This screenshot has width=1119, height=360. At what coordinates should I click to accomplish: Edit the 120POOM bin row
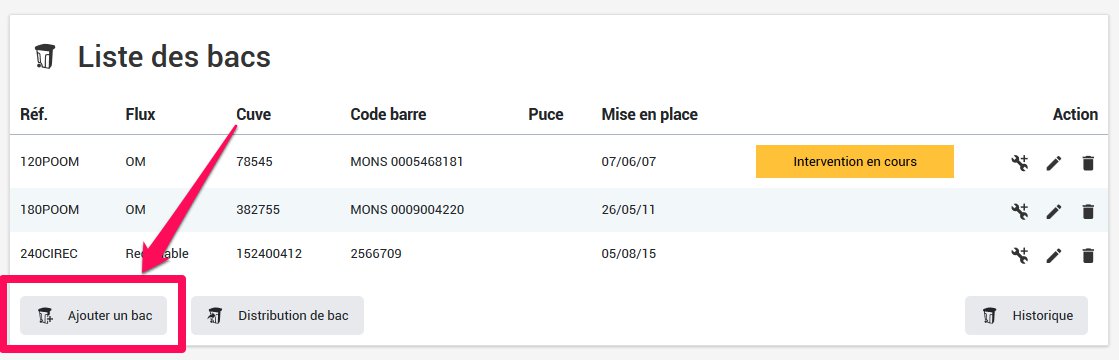pos(1054,163)
